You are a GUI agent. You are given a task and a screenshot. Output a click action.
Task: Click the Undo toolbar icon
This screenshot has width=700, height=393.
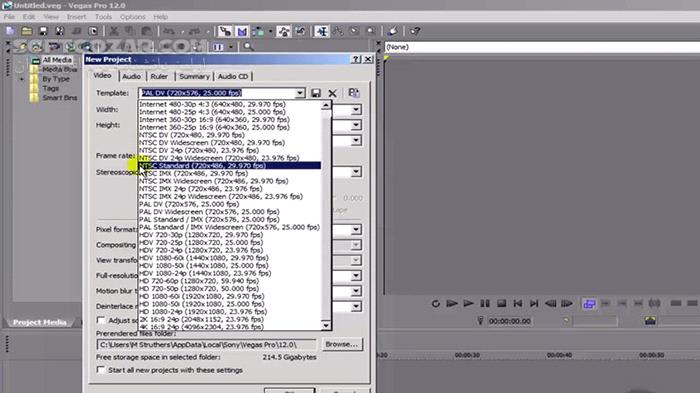point(169,31)
